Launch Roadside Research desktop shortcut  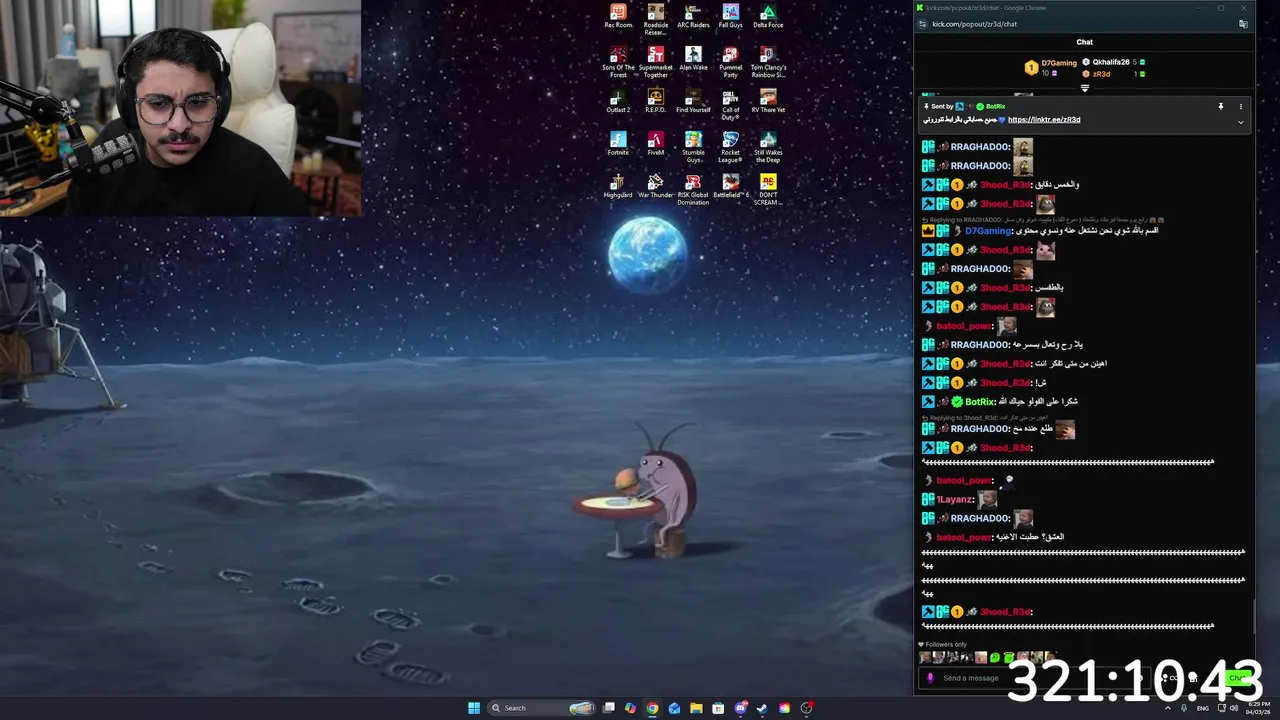point(656,20)
